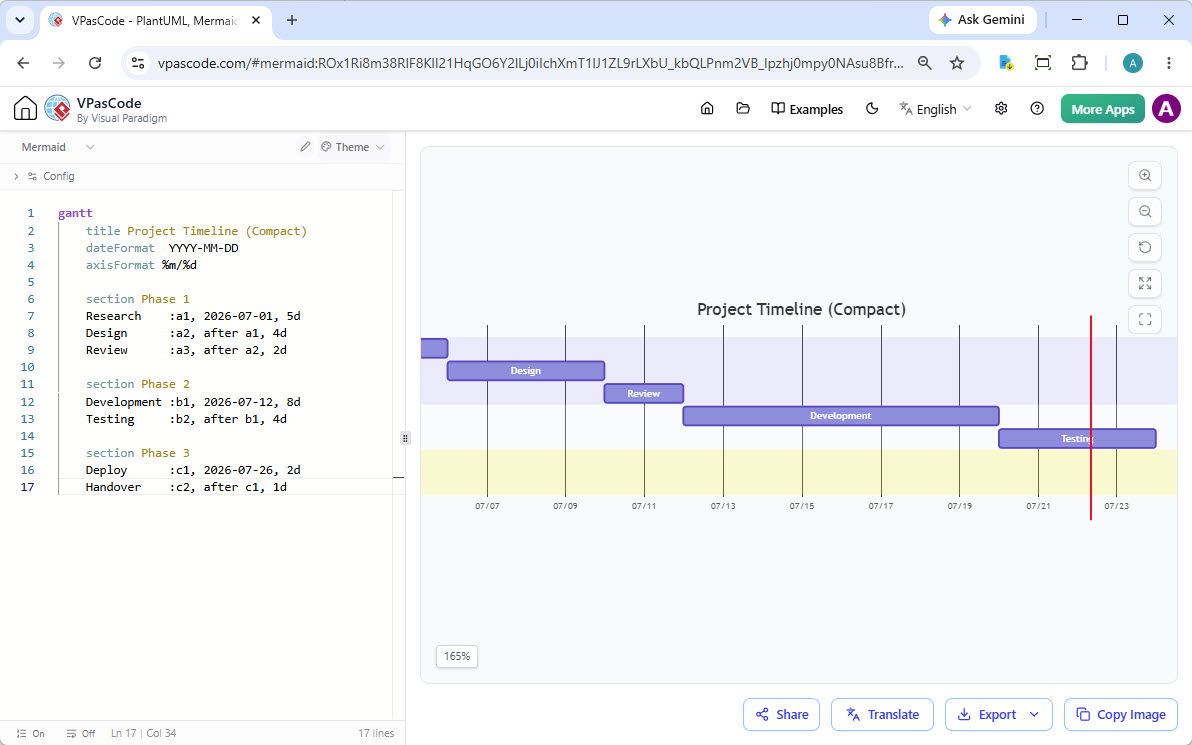
Task: Click the 'section Phase 2' code line
Action: (x=138, y=384)
